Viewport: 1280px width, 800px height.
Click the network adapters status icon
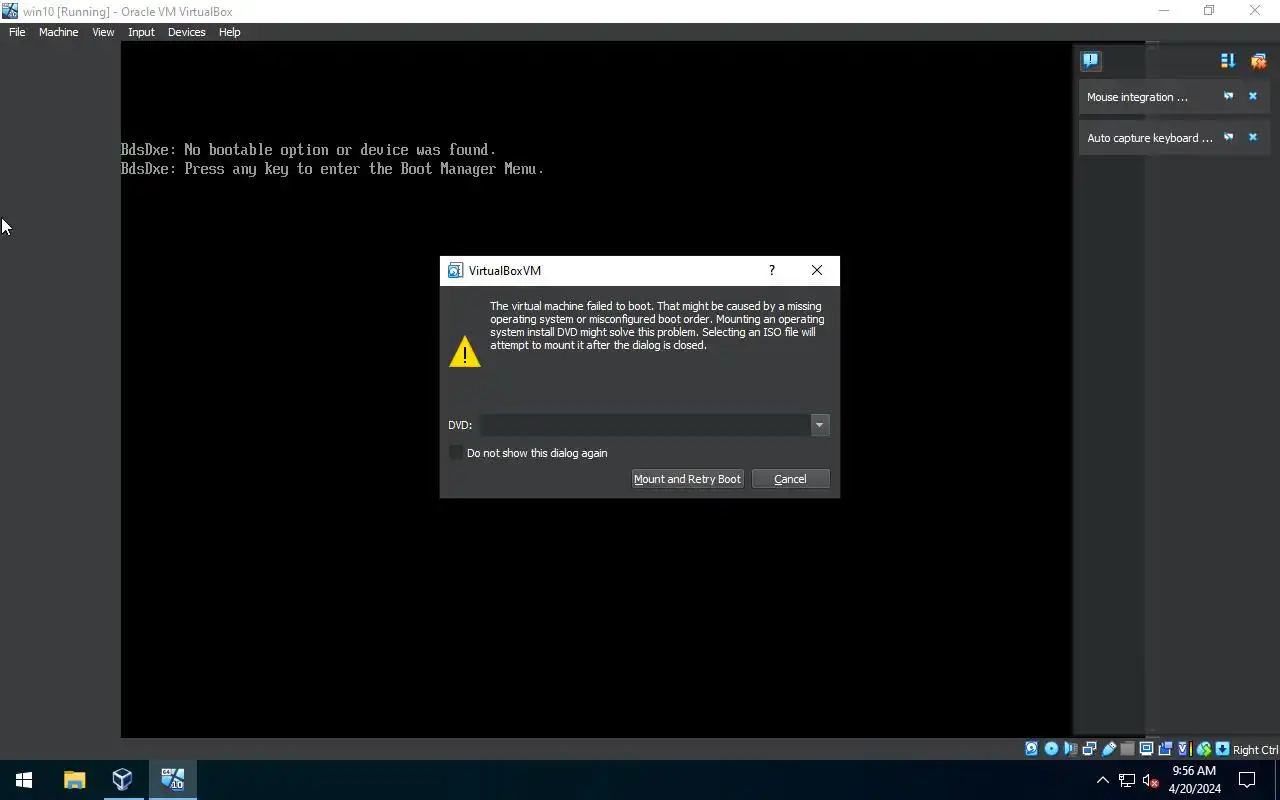[x=1089, y=749]
